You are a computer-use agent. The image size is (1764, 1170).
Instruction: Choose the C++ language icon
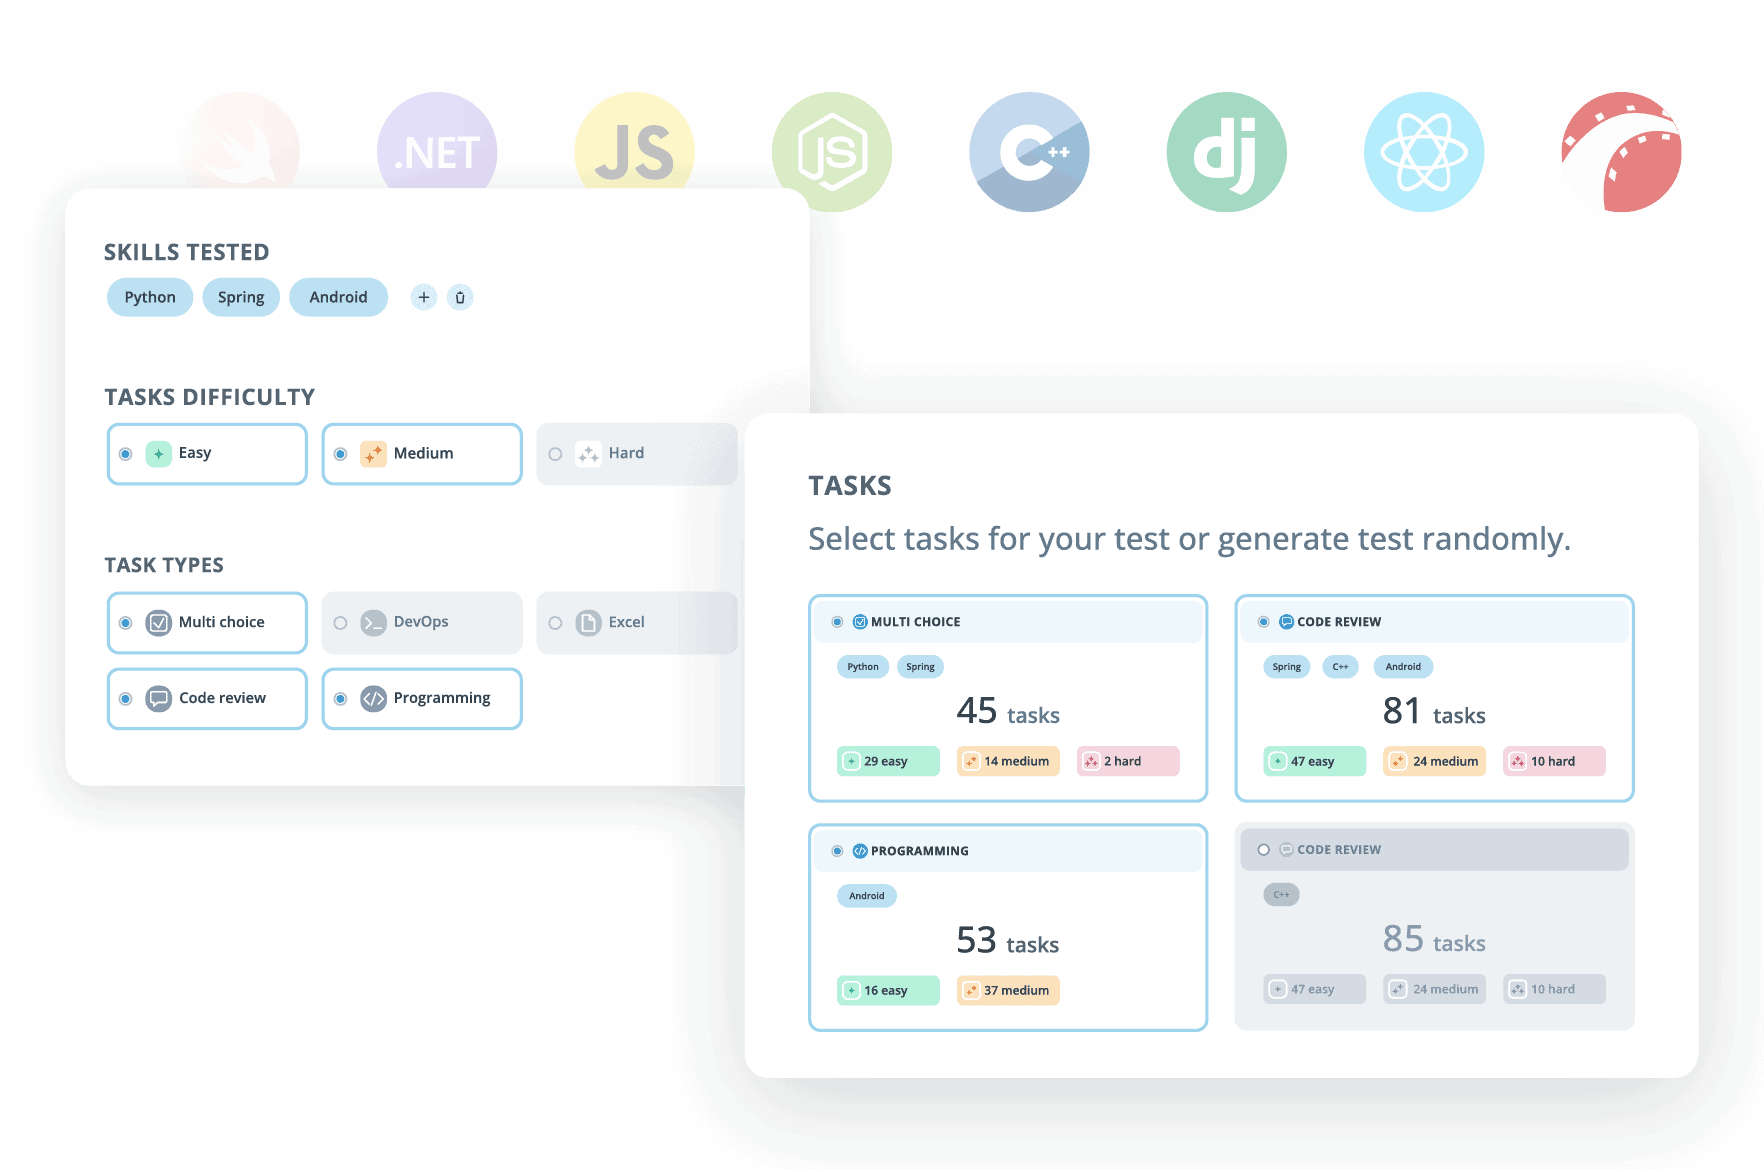(1029, 152)
